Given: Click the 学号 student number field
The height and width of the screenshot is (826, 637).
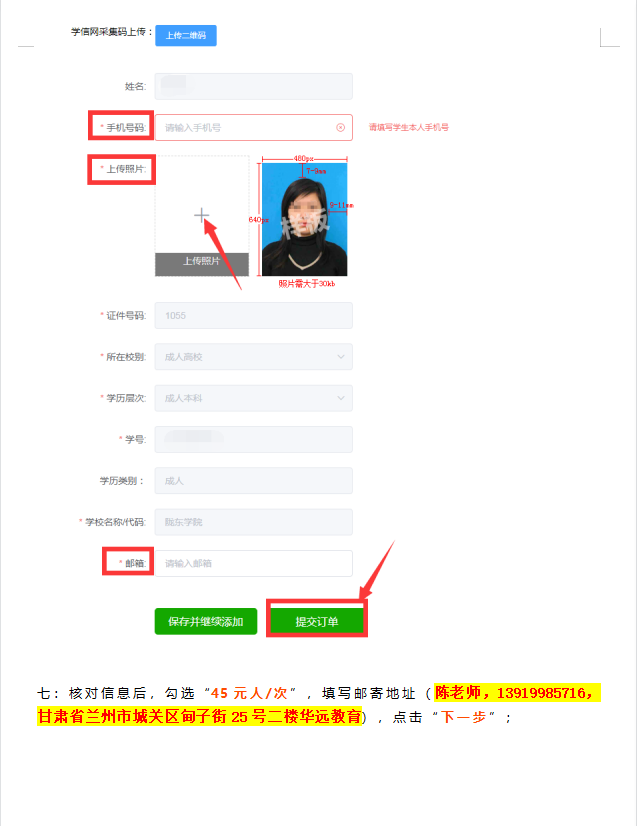Looking at the screenshot, I should click(x=253, y=439).
